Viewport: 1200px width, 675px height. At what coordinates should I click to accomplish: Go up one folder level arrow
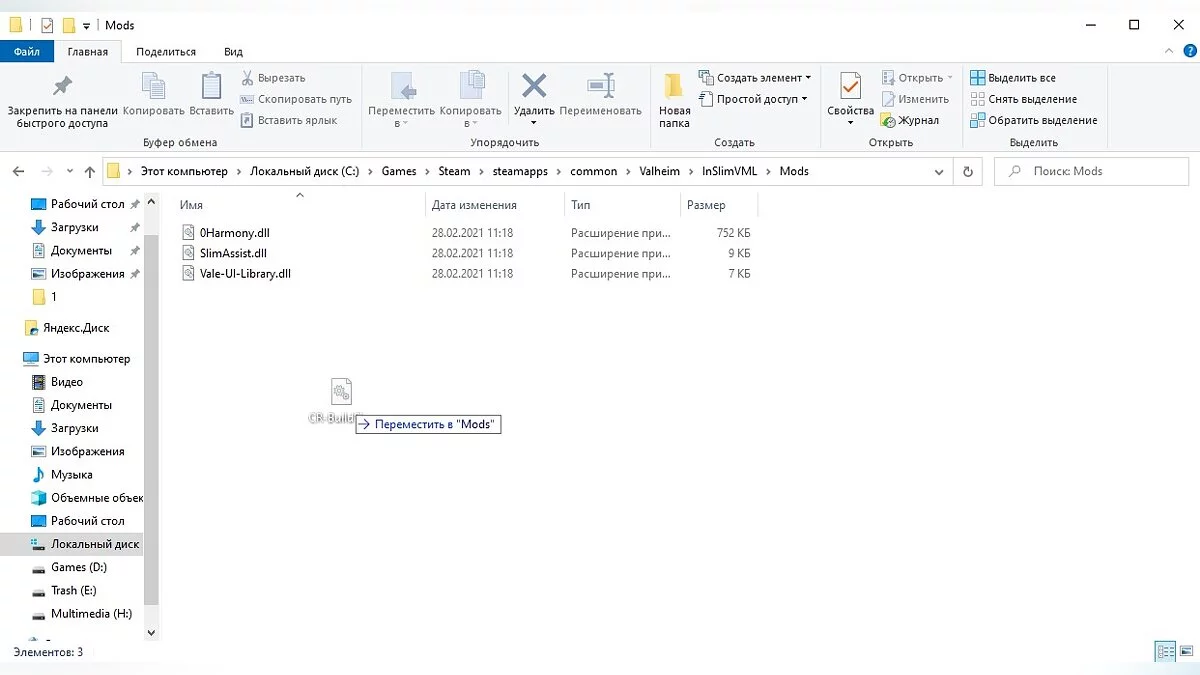click(90, 171)
